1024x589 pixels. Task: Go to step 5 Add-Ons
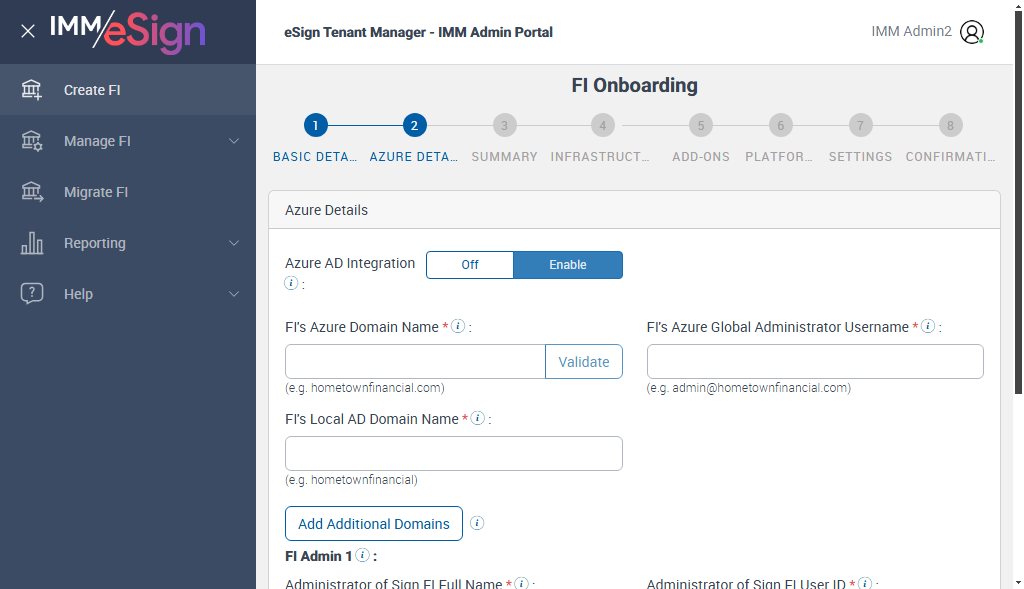pyautogui.click(x=701, y=125)
